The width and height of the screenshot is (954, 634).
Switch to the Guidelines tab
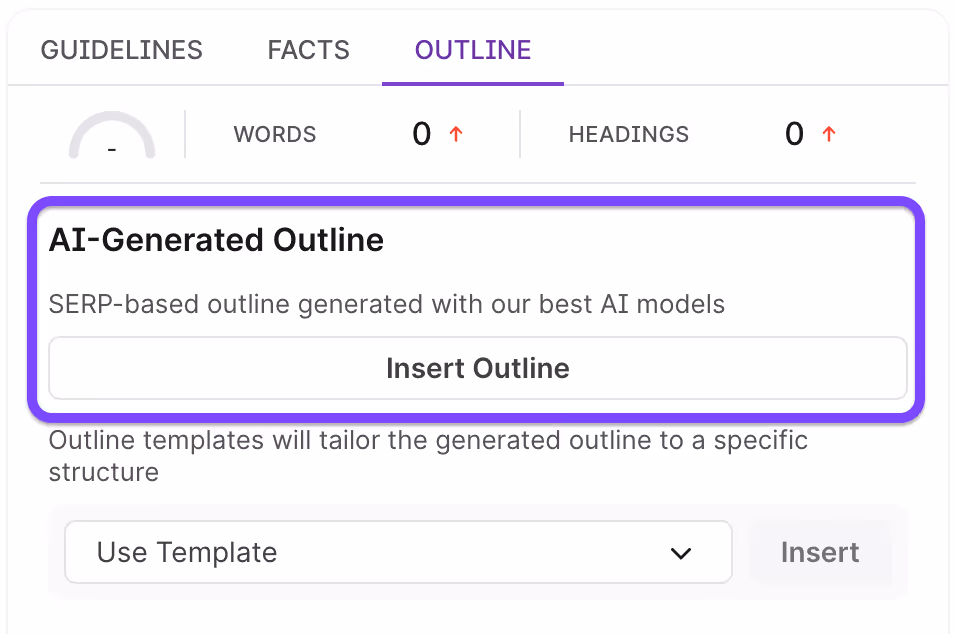tap(121, 50)
